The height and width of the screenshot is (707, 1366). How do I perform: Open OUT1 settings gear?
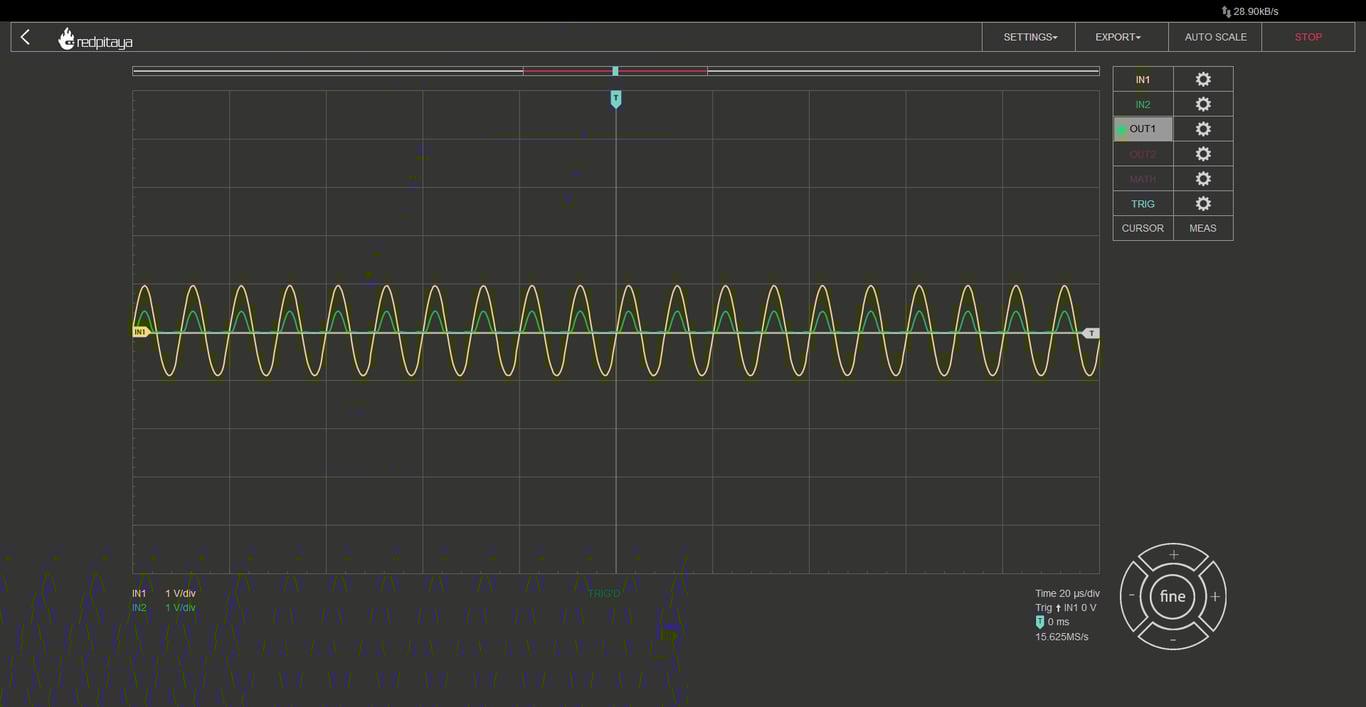(1203, 129)
